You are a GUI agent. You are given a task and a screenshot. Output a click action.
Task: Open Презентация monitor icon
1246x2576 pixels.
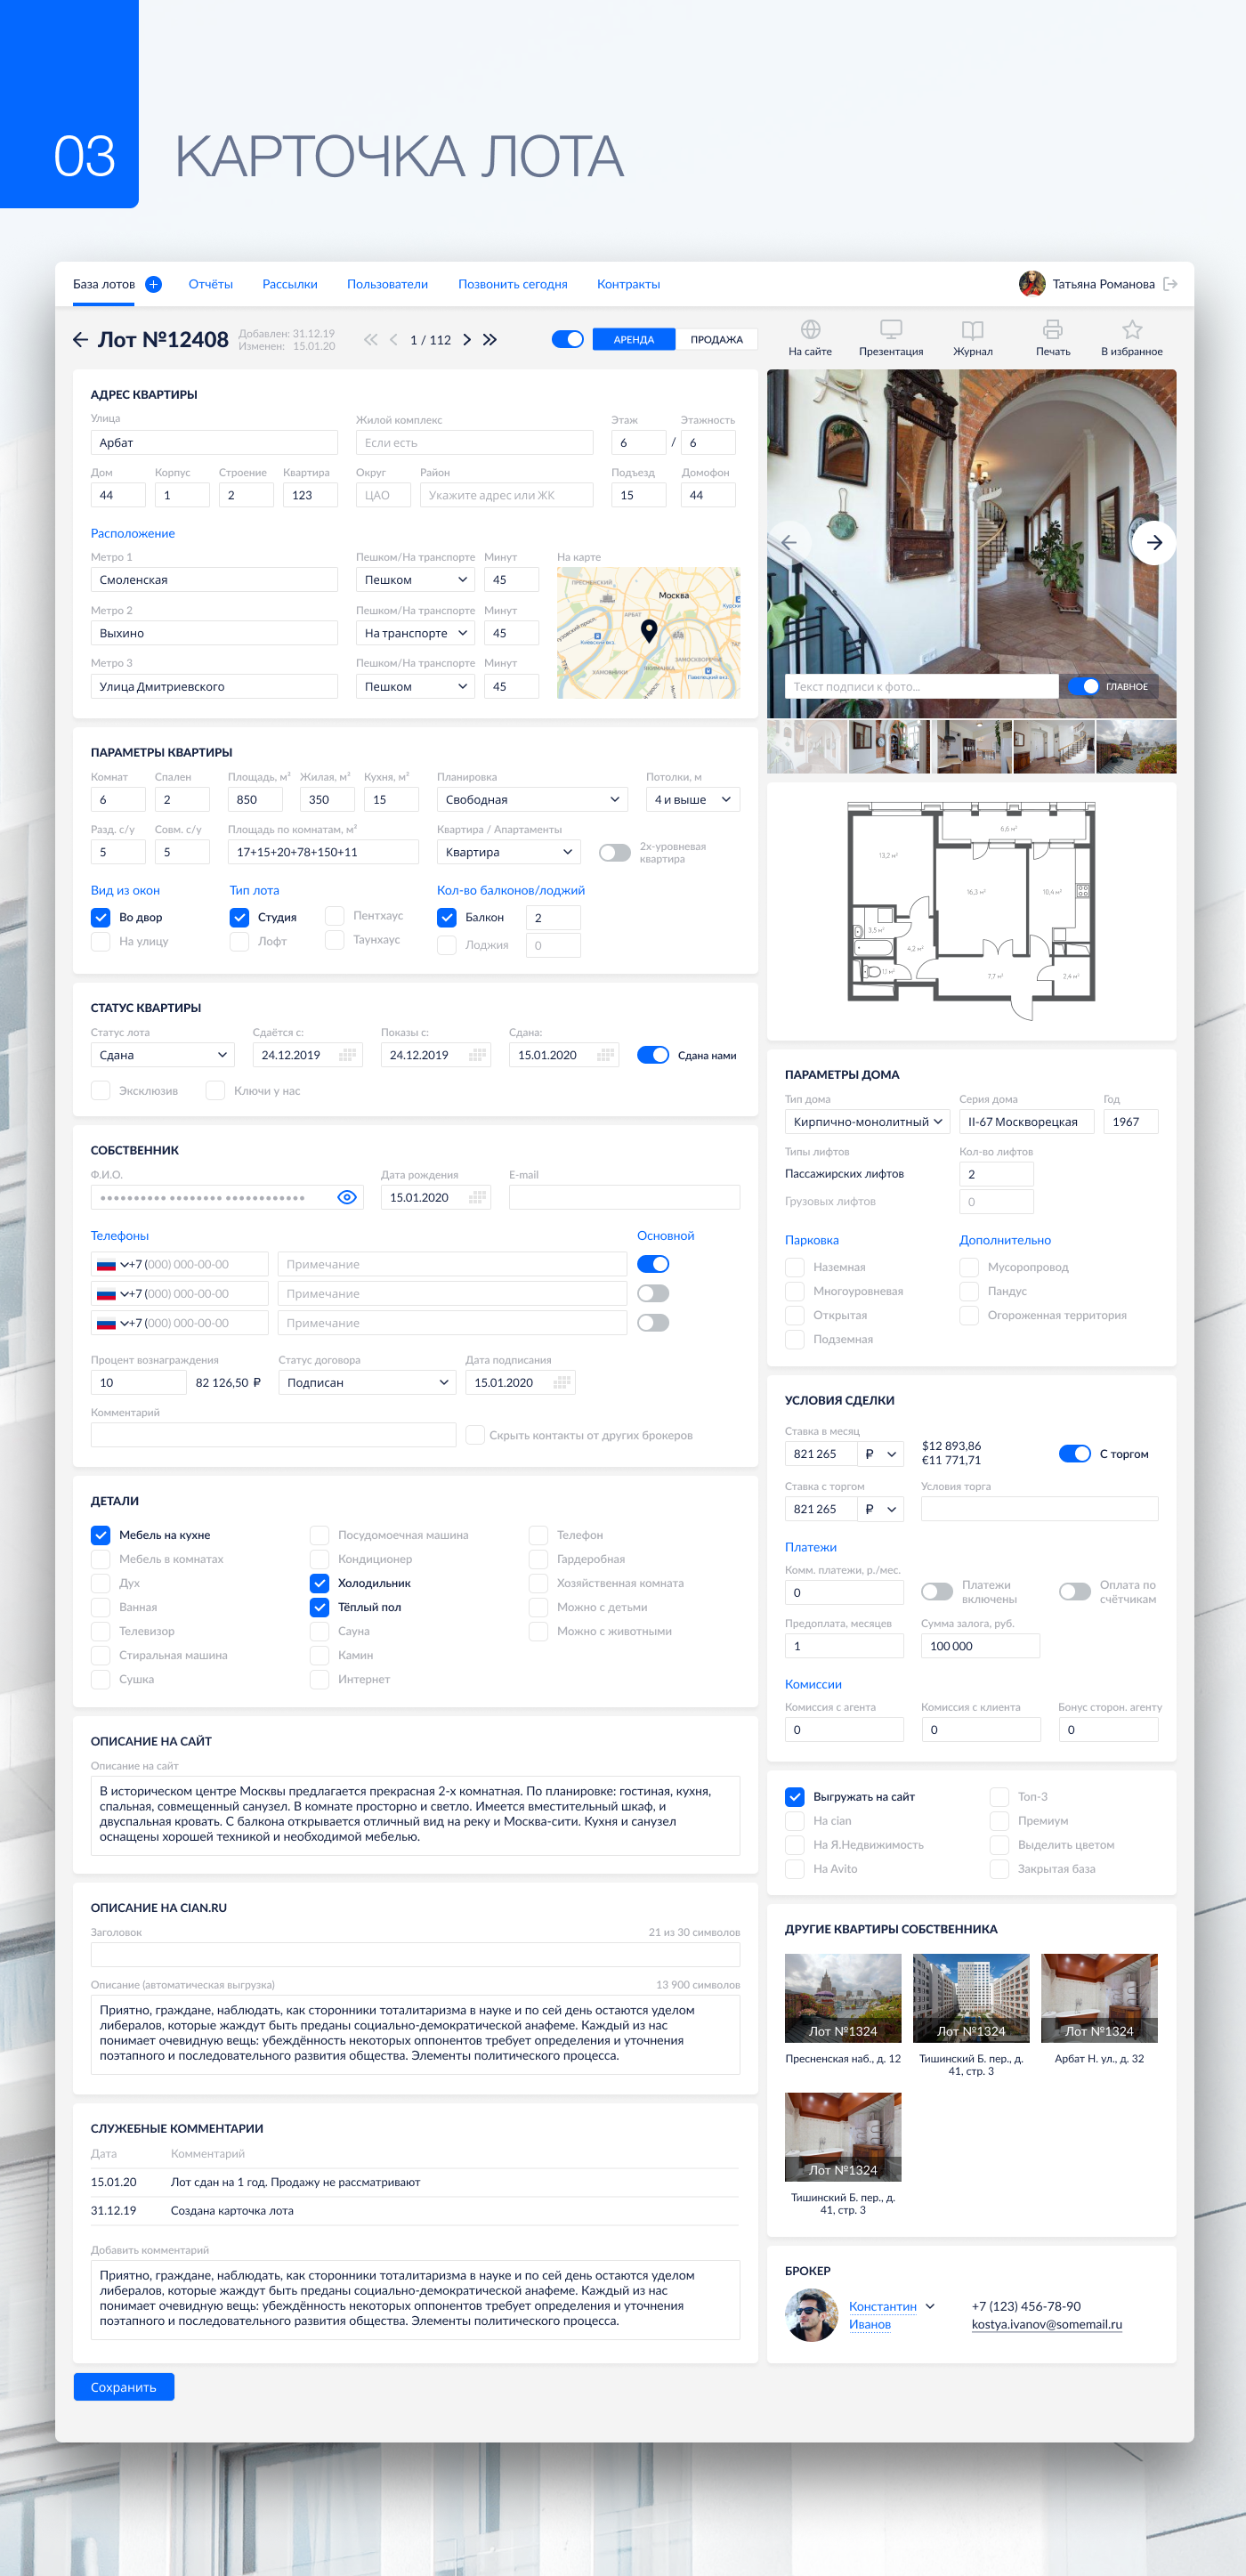[890, 330]
